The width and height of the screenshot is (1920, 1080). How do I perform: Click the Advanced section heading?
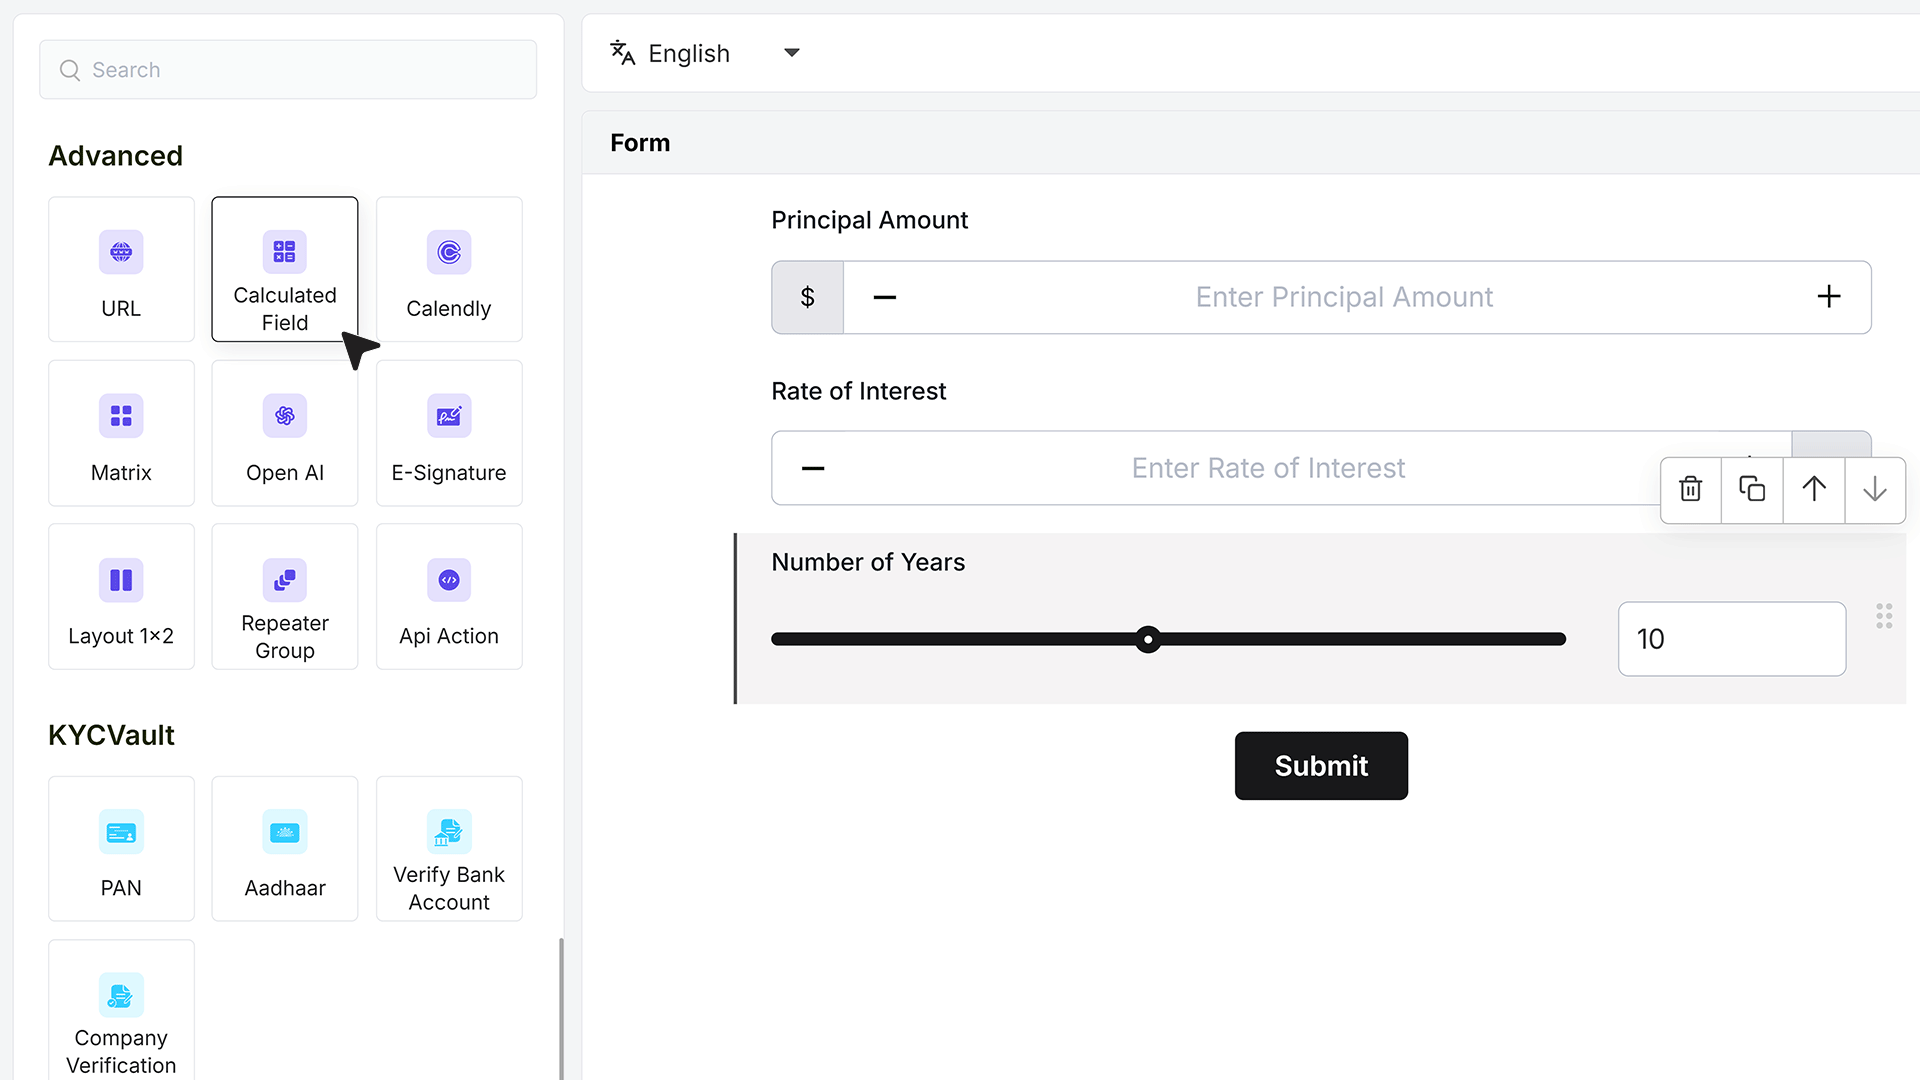[116, 156]
